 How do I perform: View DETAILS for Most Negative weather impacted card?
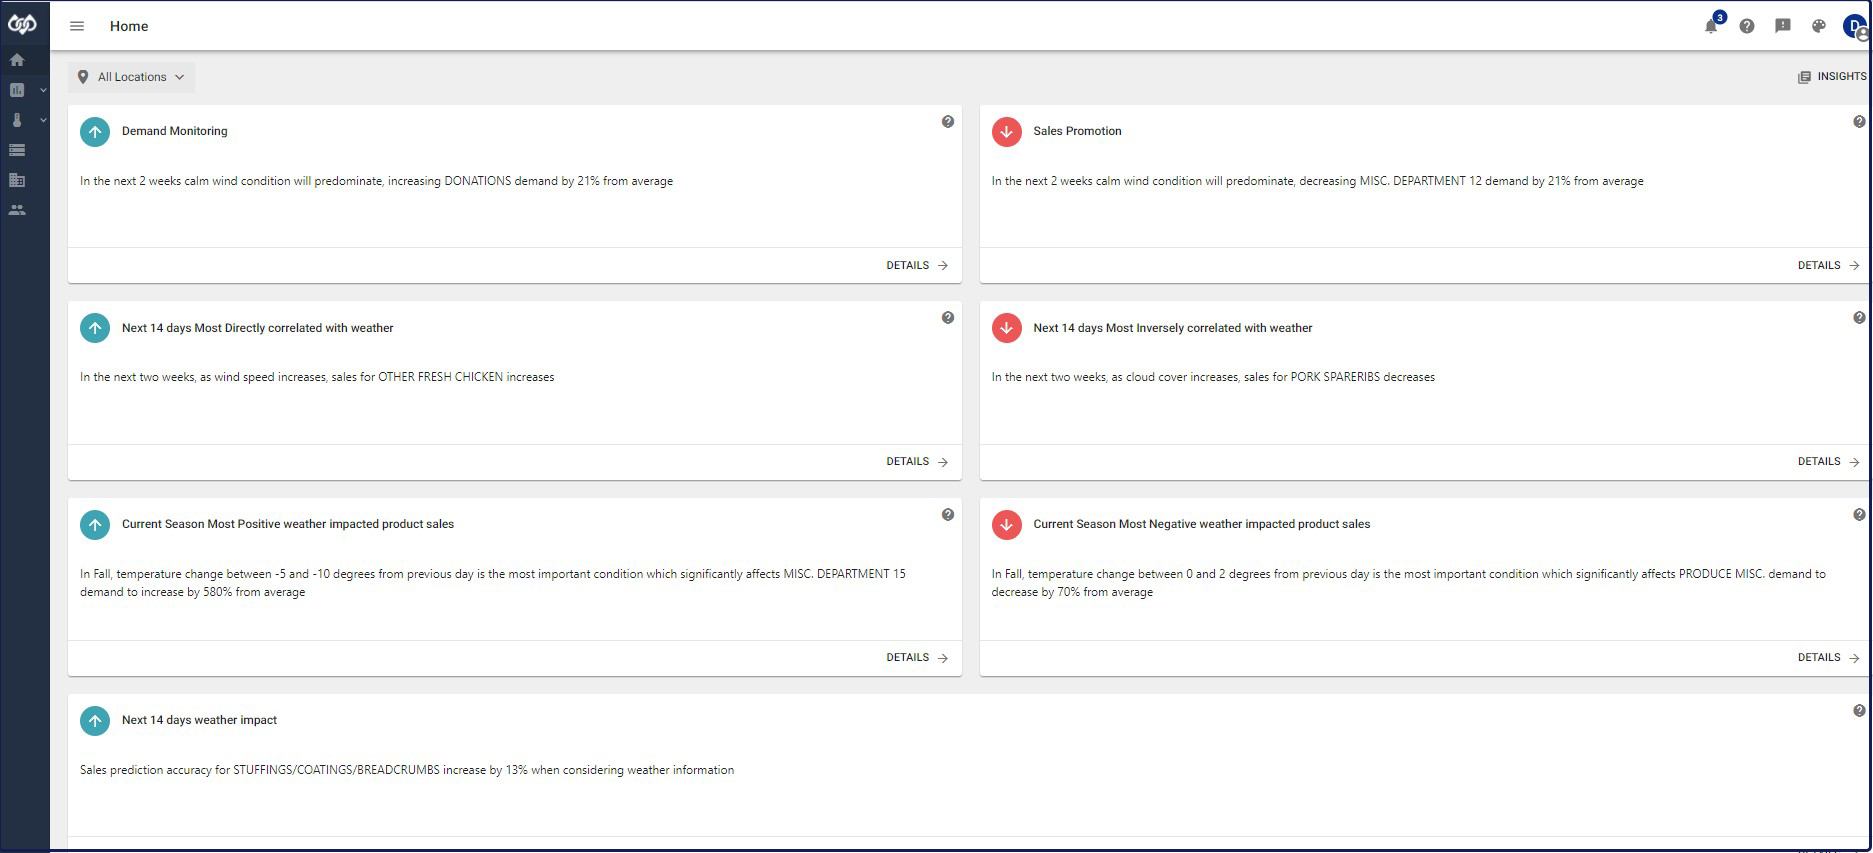pos(1828,658)
